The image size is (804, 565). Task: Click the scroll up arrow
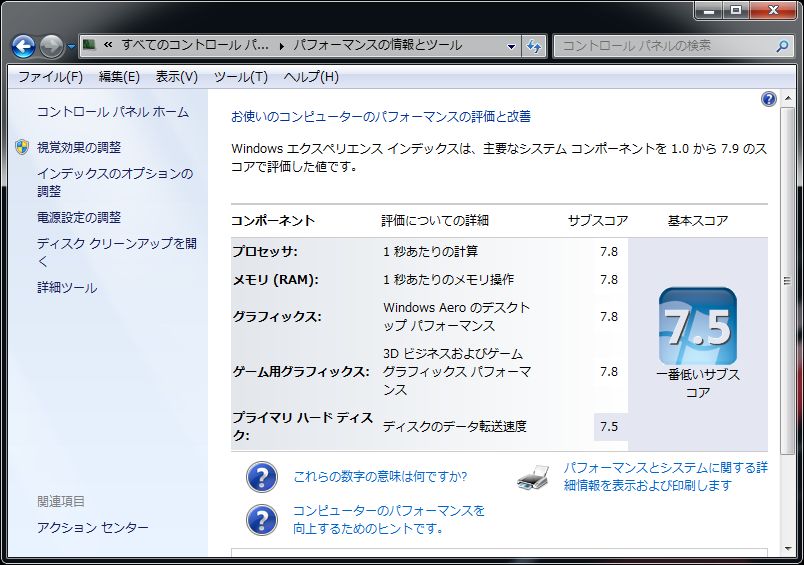point(788,99)
